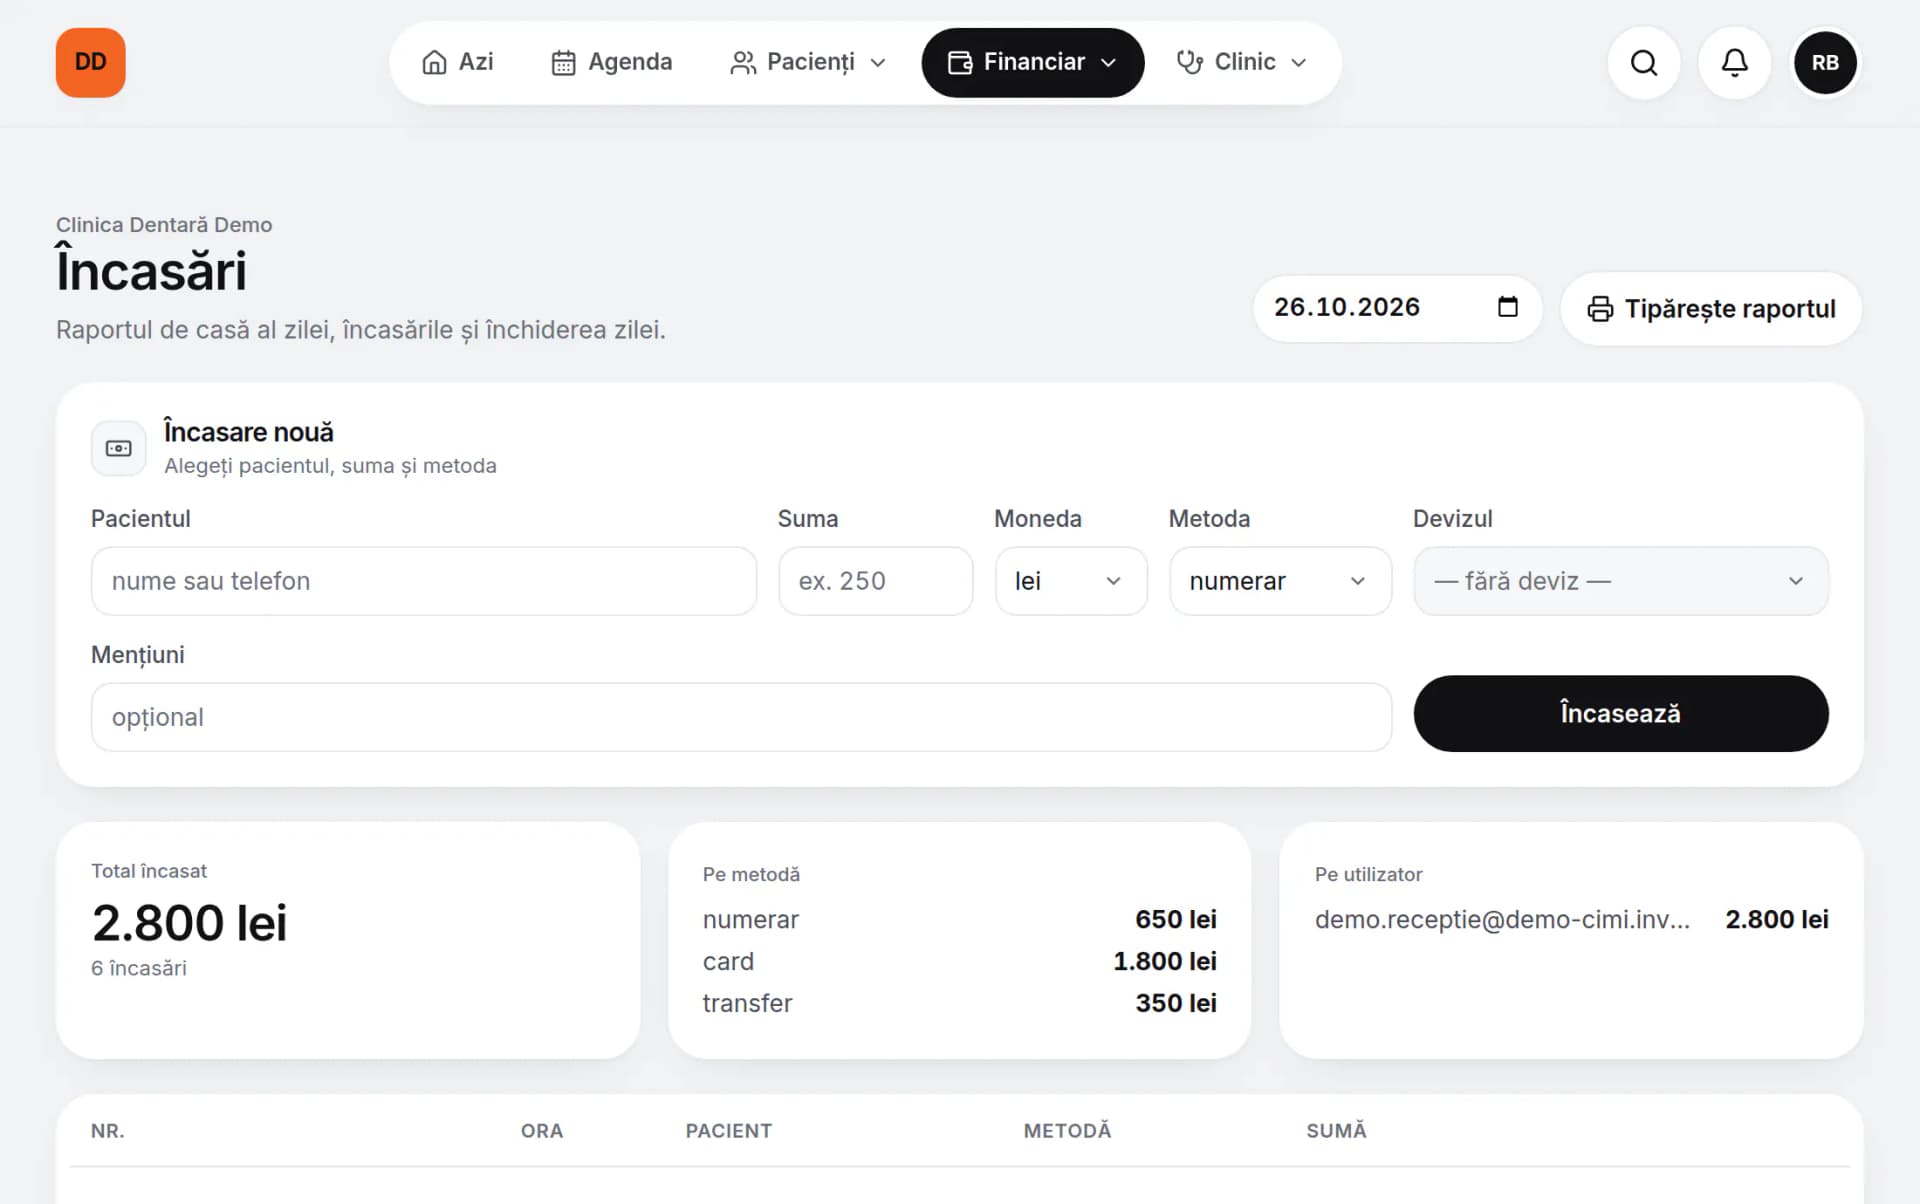Click the stethoscope icon next to Clinic

point(1189,62)
